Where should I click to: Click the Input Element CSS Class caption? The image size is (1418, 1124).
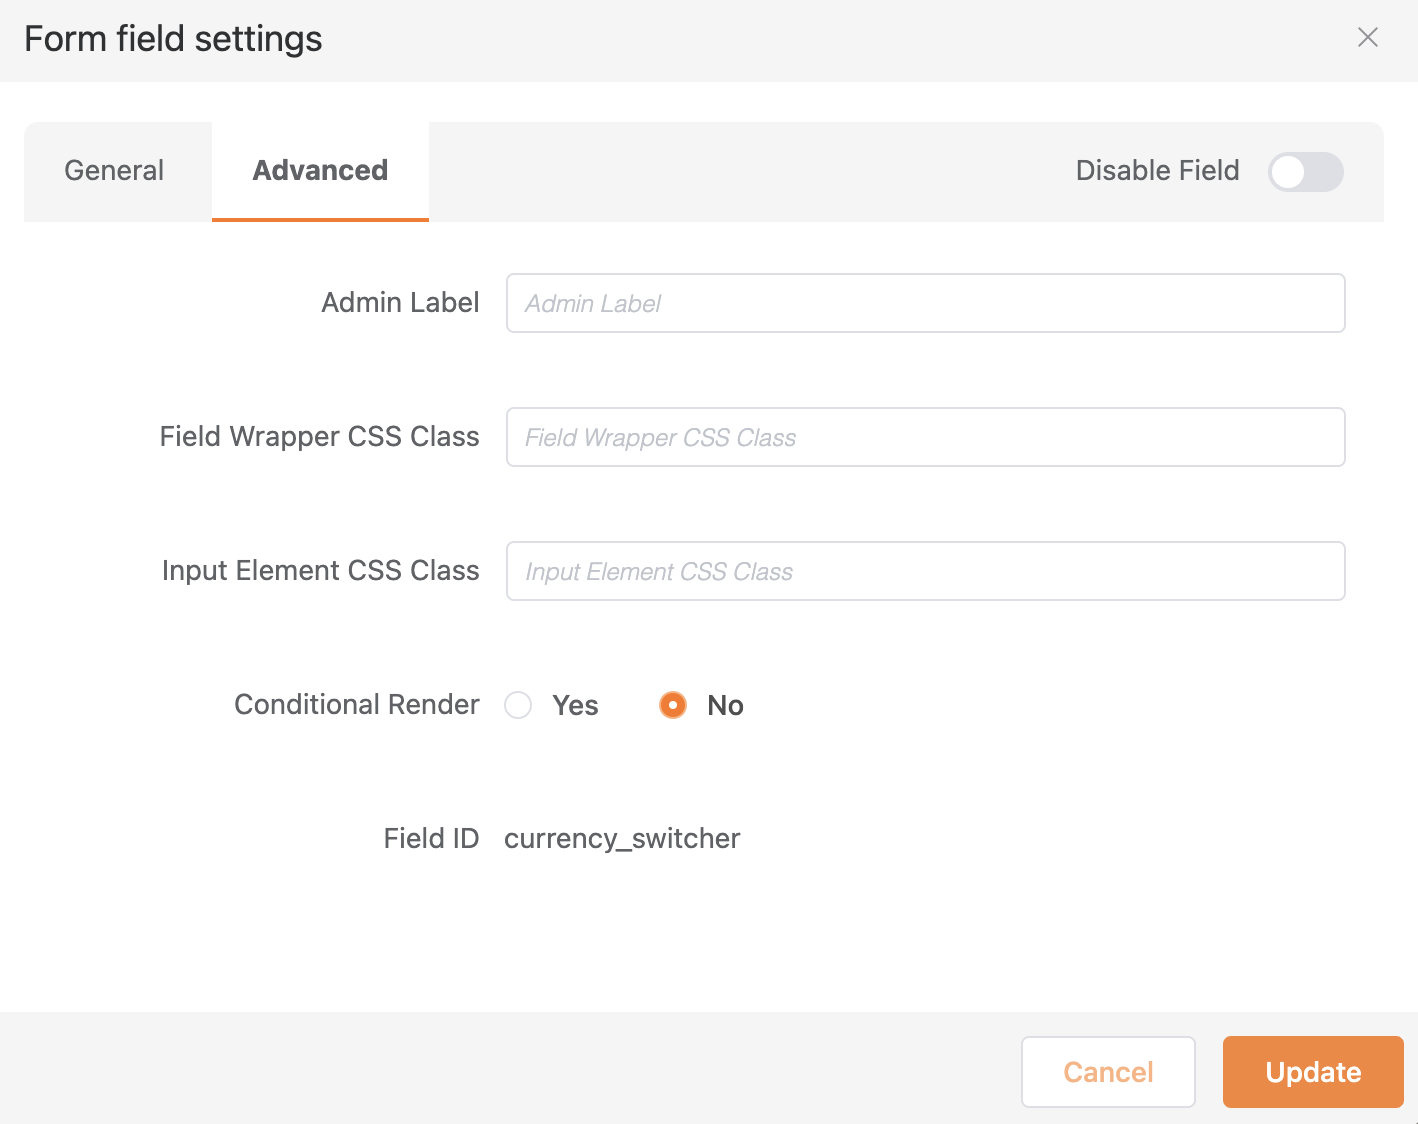320,571
